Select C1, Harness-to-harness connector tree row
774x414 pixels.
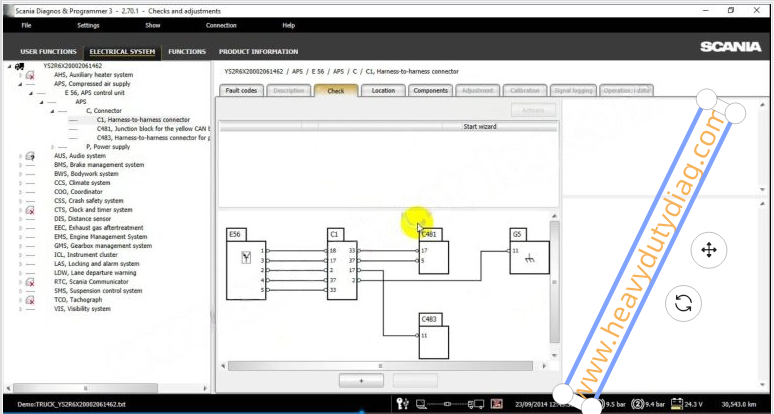[x=143, y=120]
